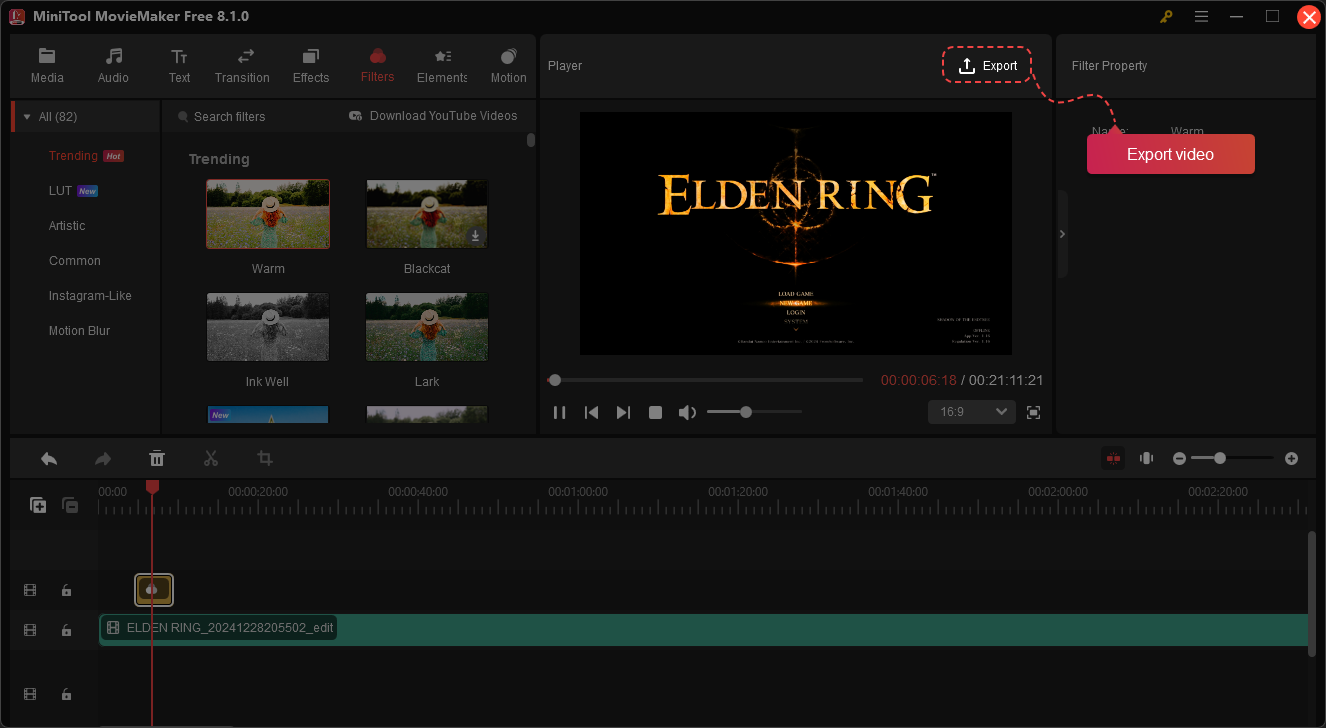Click the Filters tab
The width and height of the screenshot is (1326, 728).
[x=377, y=66]
